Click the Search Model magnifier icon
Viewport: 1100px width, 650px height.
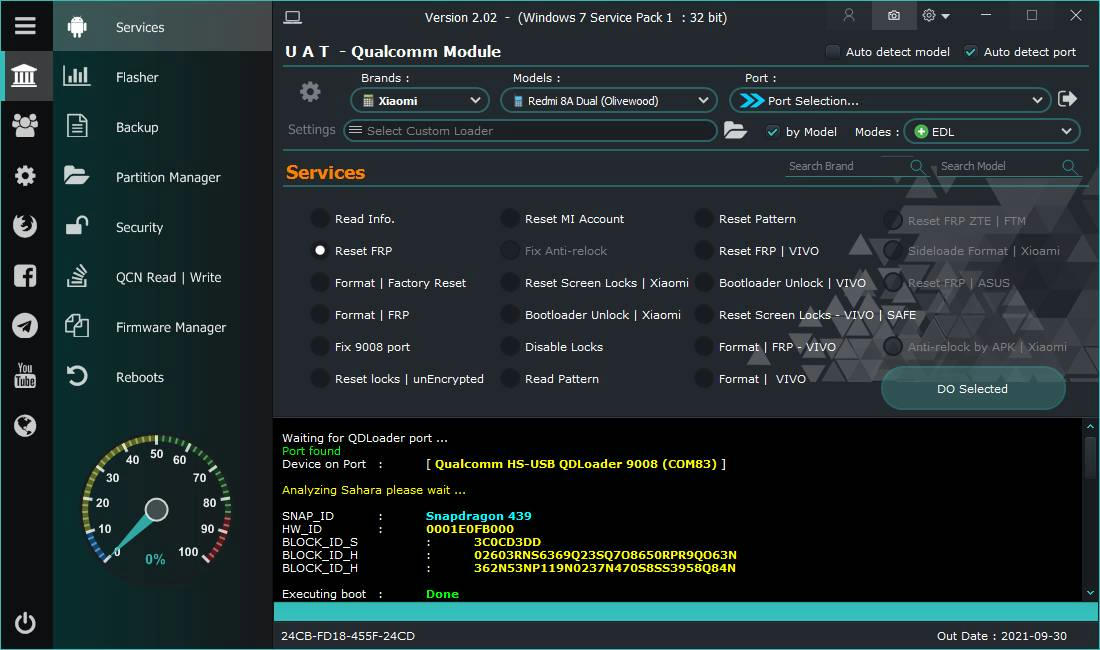click(1069, 166)
